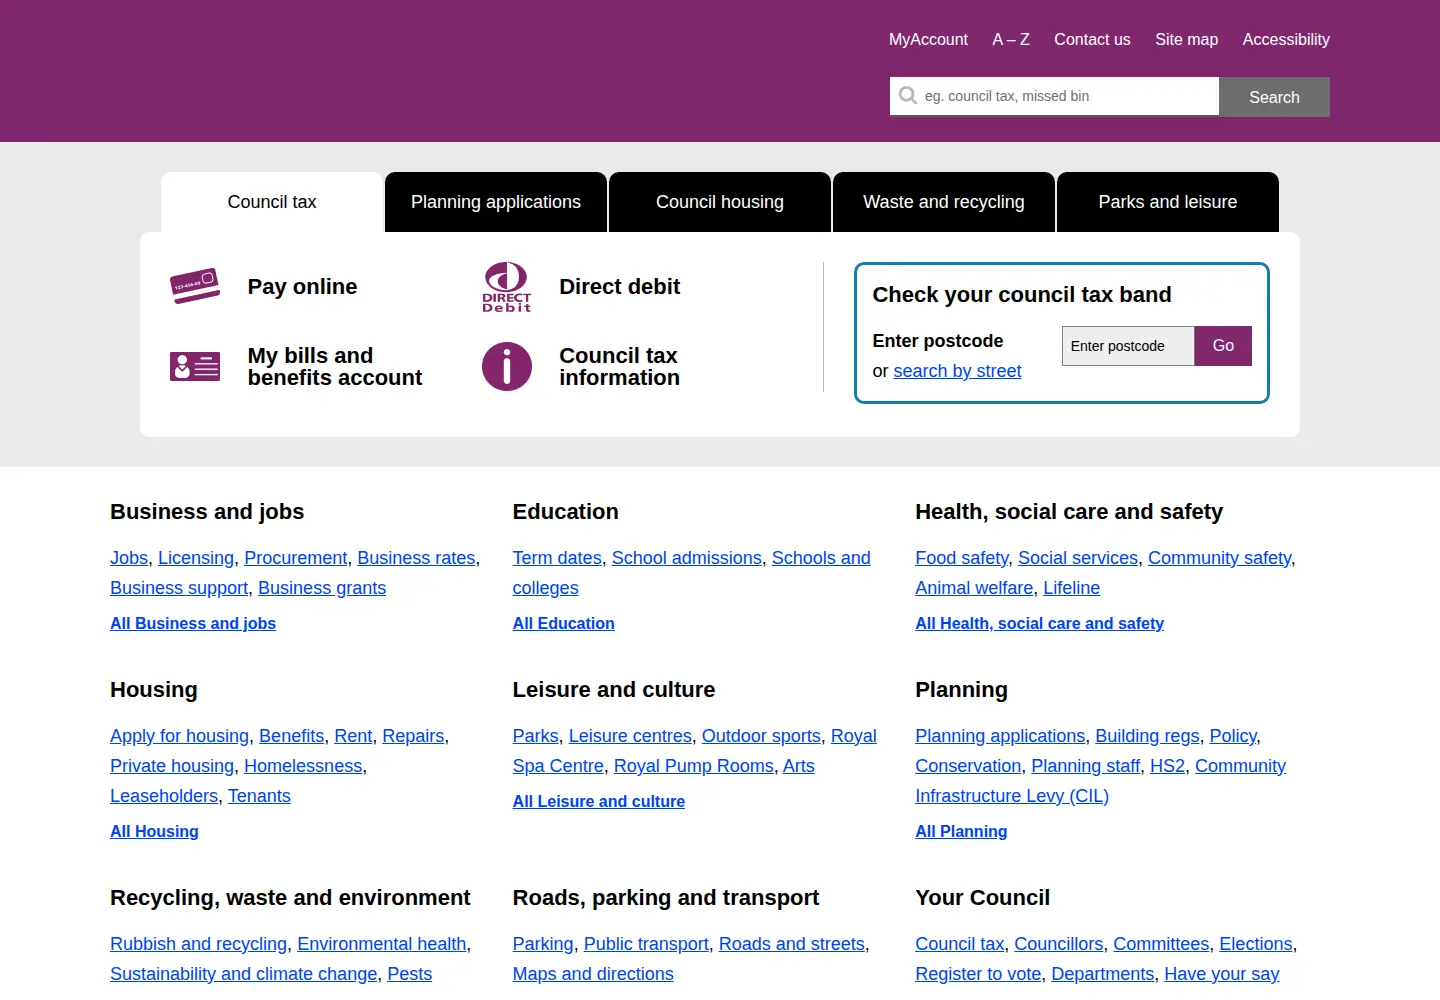
Task: Open My bills and benefits account link
Action: click(335, 367)
